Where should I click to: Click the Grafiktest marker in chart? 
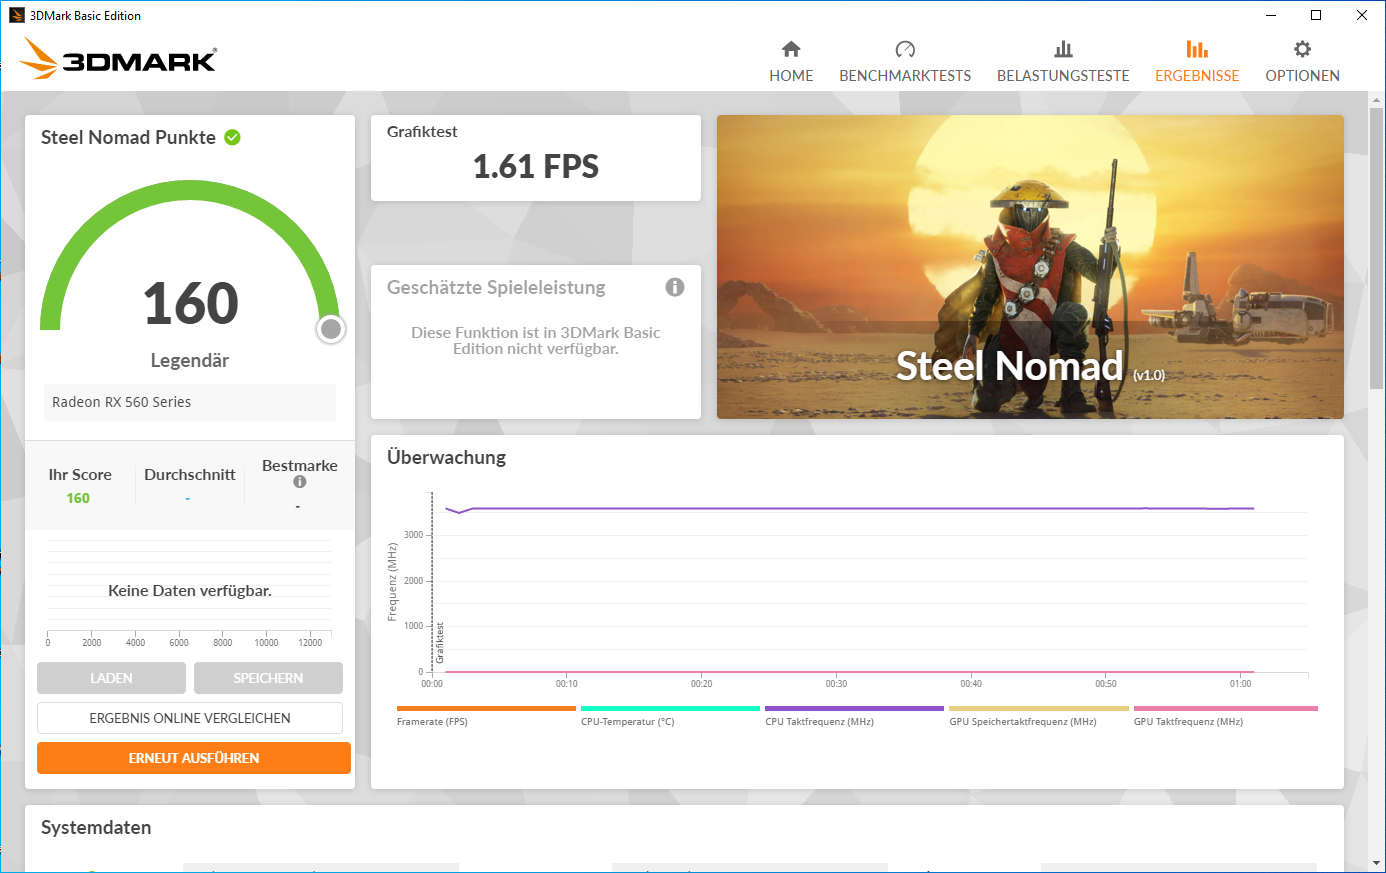click(x=439, y=643)
